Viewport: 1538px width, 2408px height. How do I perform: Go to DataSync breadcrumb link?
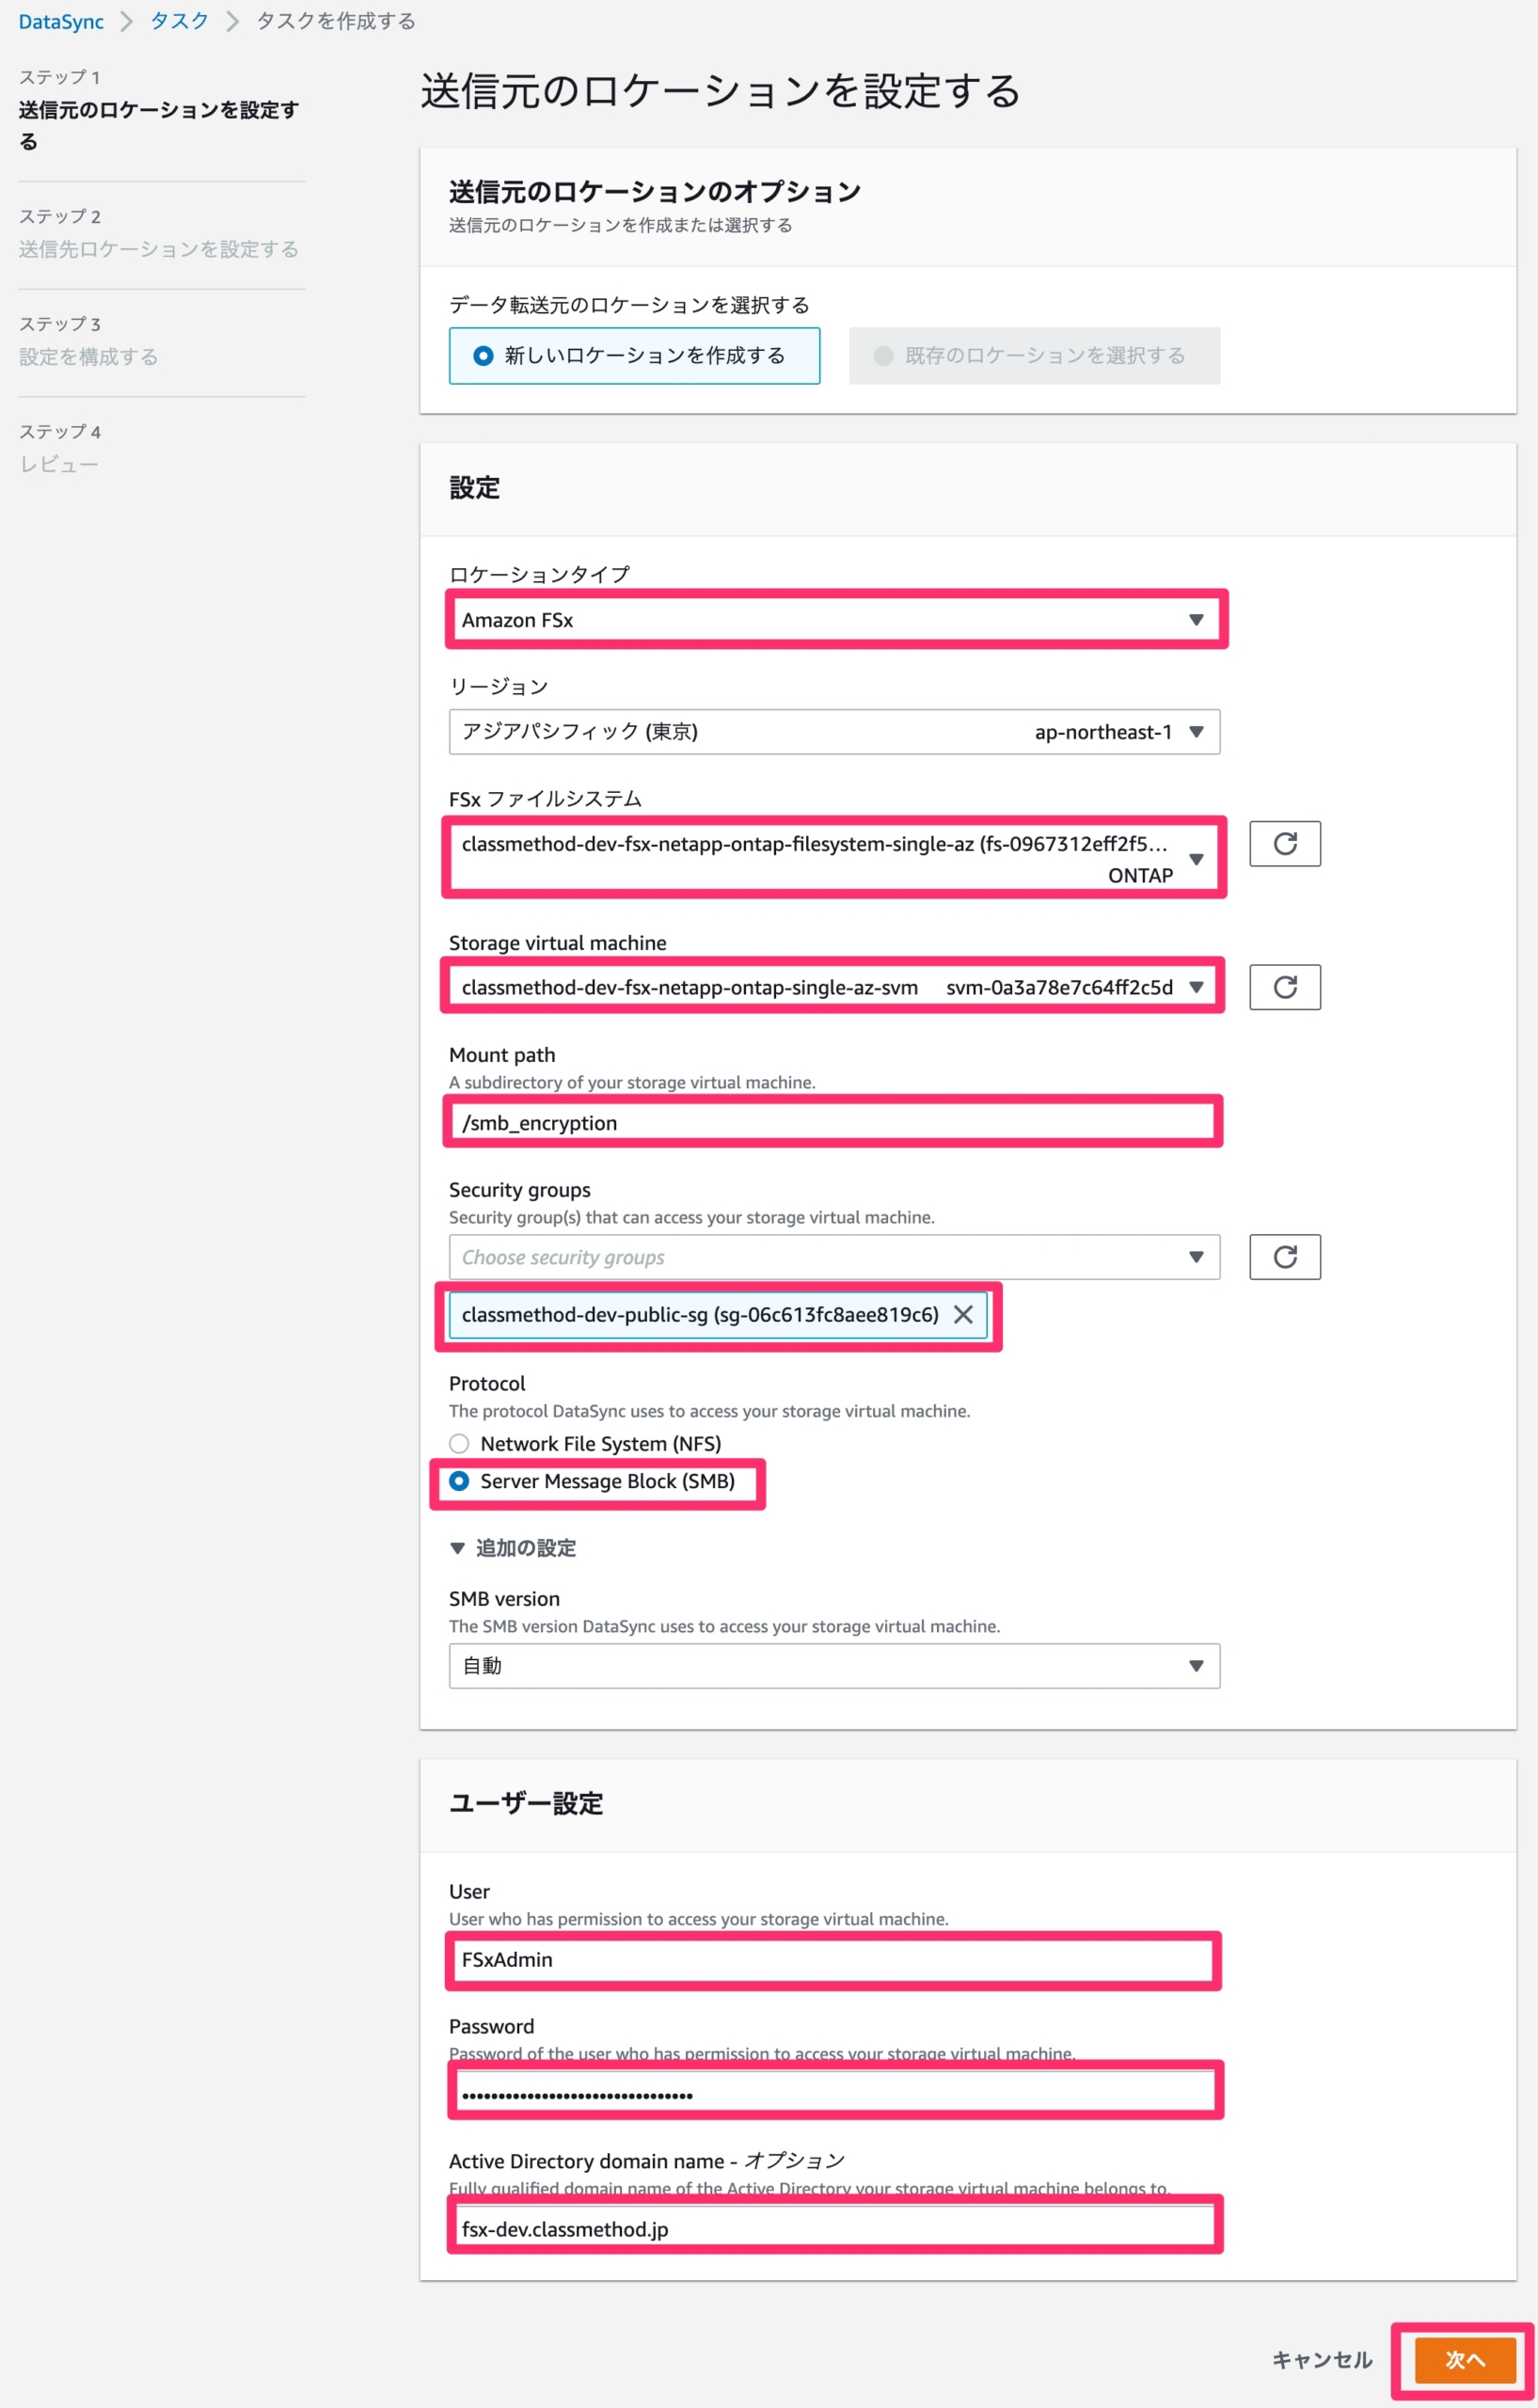61,21
